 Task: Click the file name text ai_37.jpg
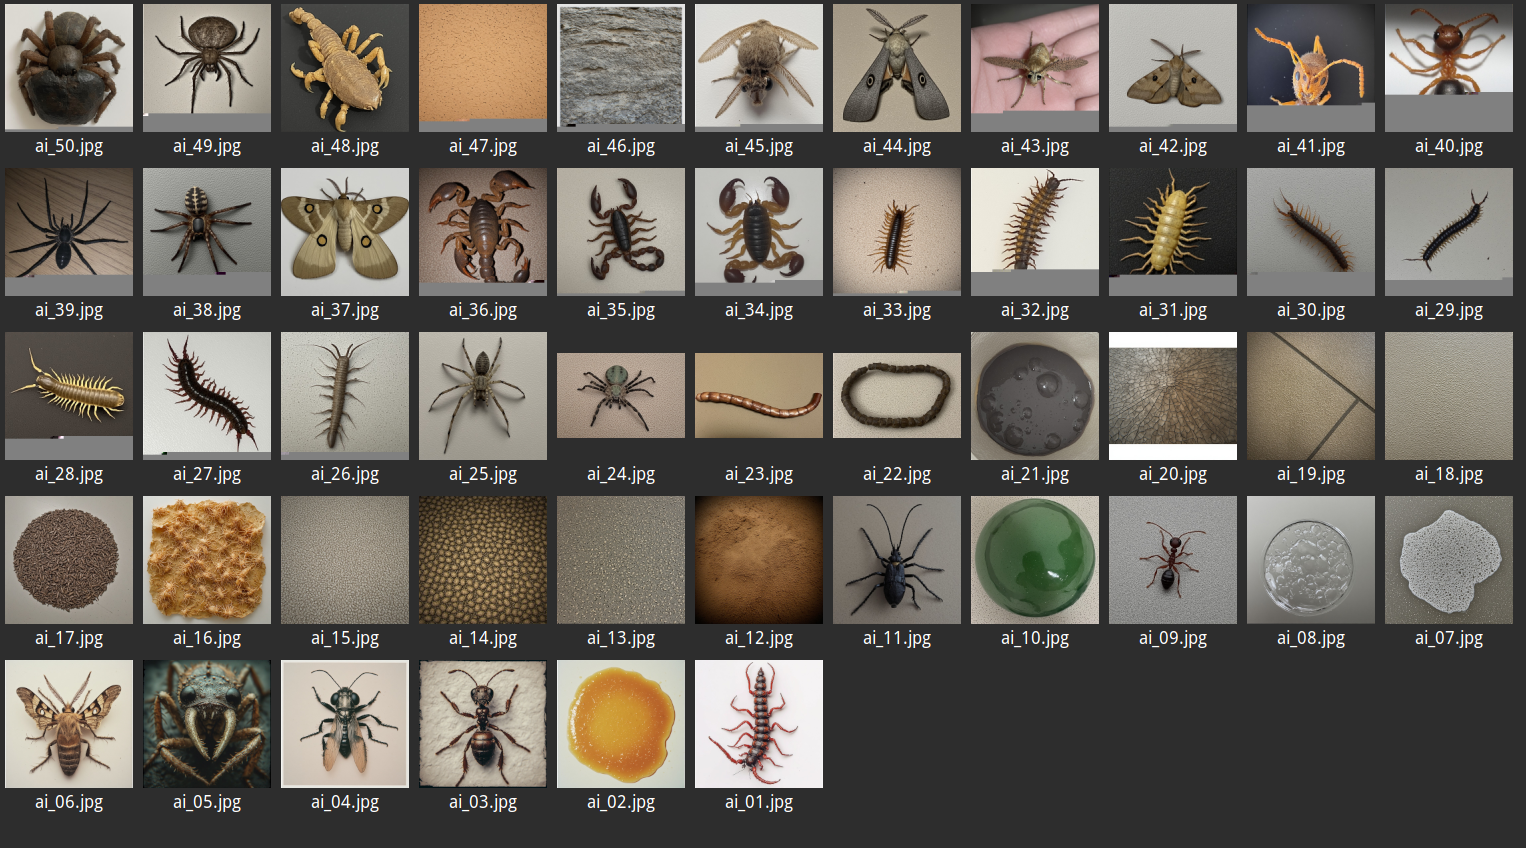345,310
